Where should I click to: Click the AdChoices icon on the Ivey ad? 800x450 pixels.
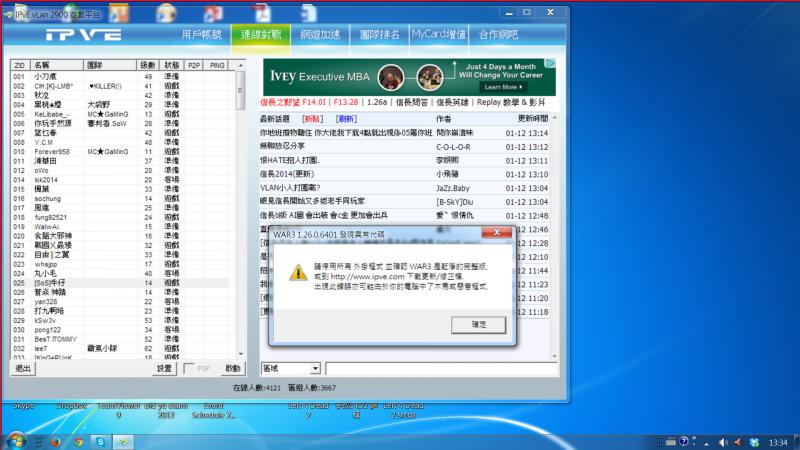[550, 63]
